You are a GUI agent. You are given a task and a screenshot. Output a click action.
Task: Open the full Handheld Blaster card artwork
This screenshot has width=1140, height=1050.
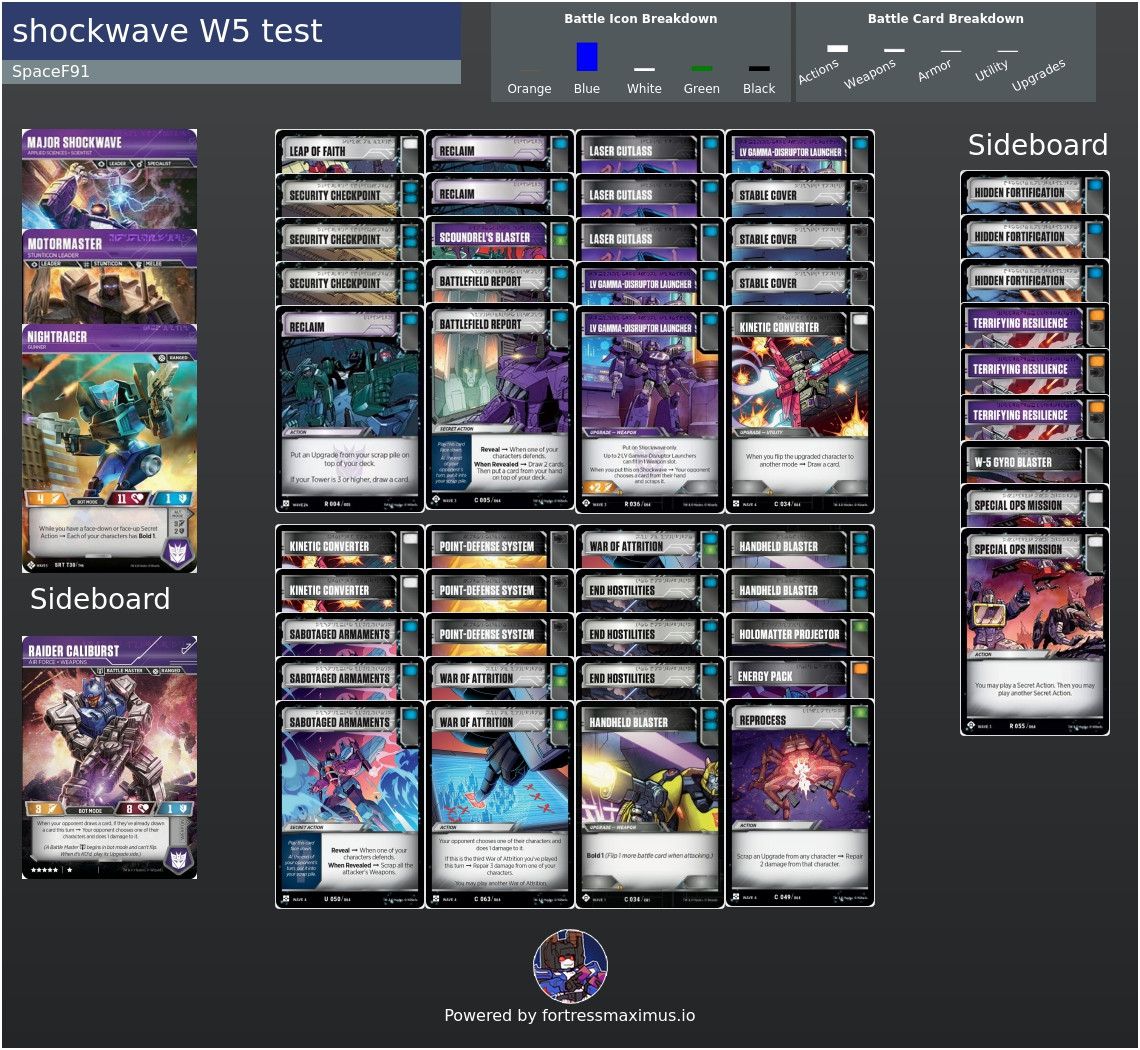(649, 778)
